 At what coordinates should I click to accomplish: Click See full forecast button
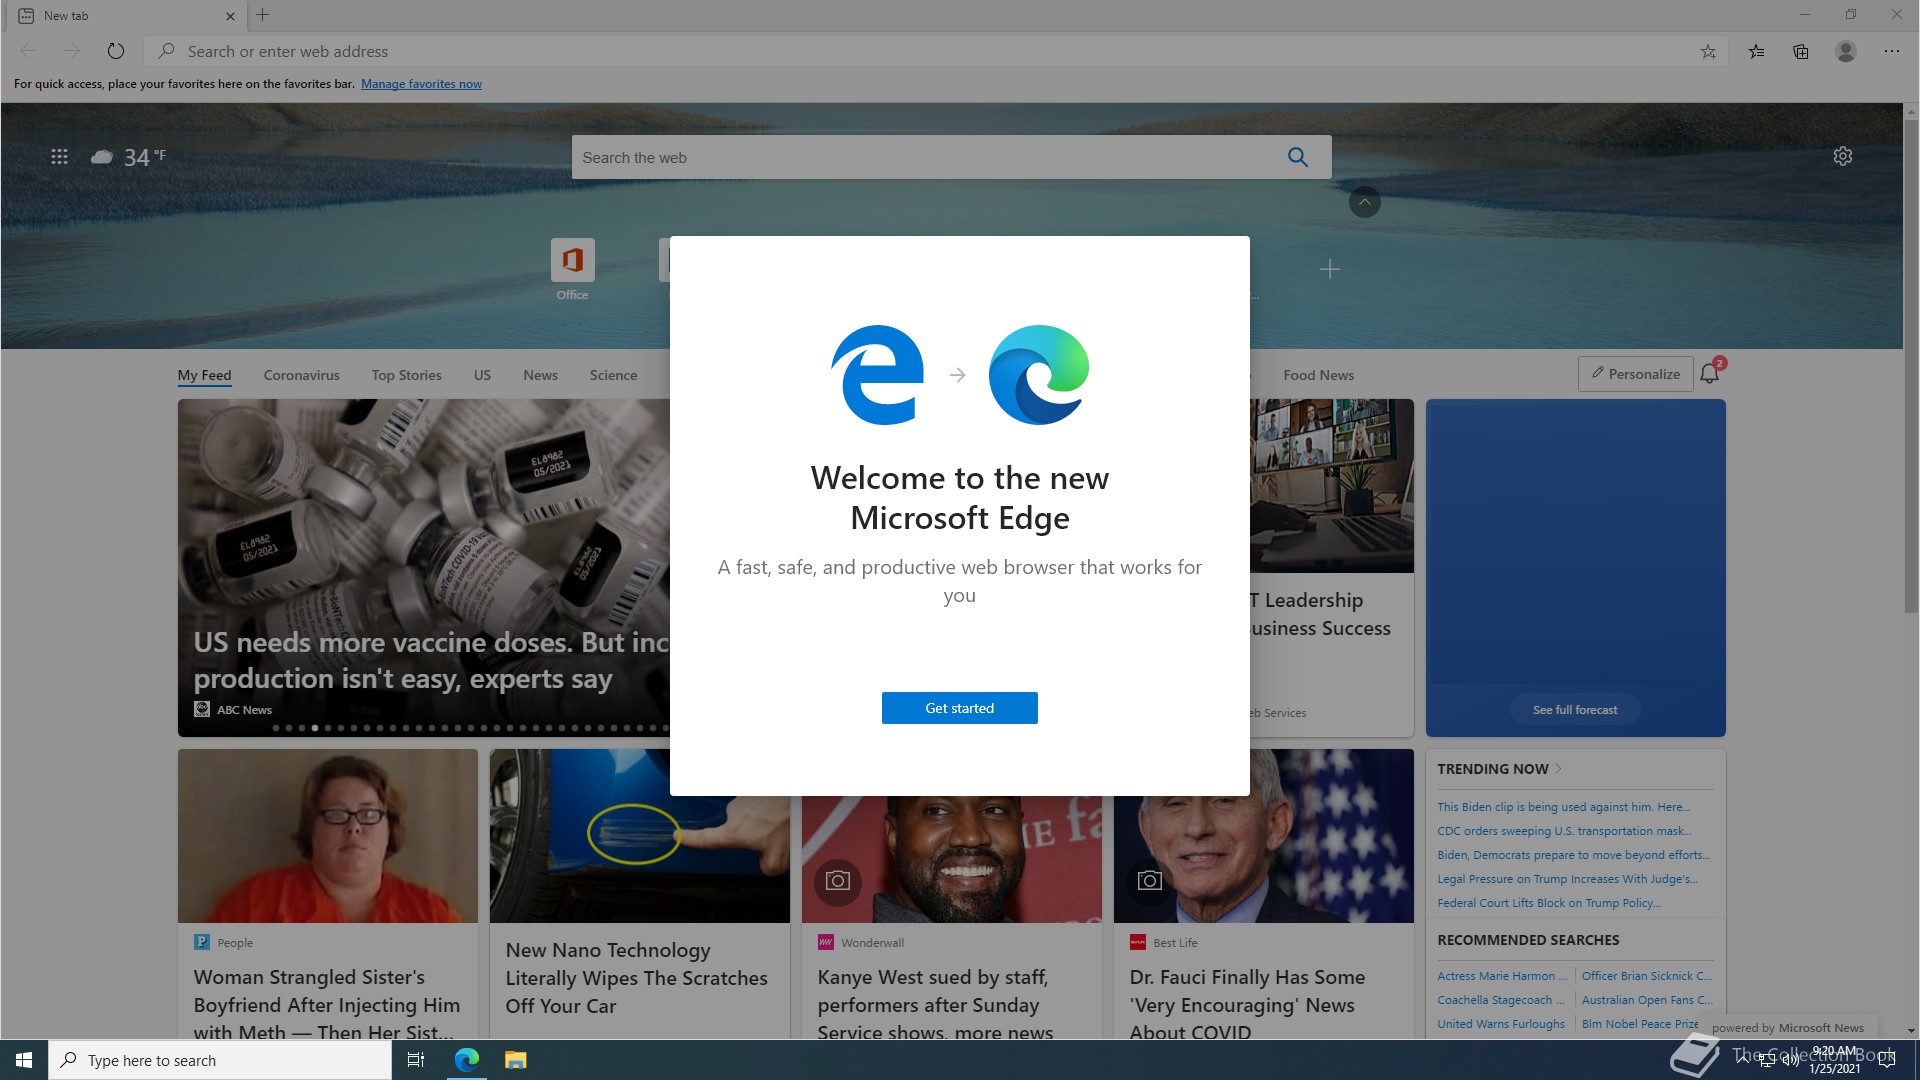click(1575, 710)
